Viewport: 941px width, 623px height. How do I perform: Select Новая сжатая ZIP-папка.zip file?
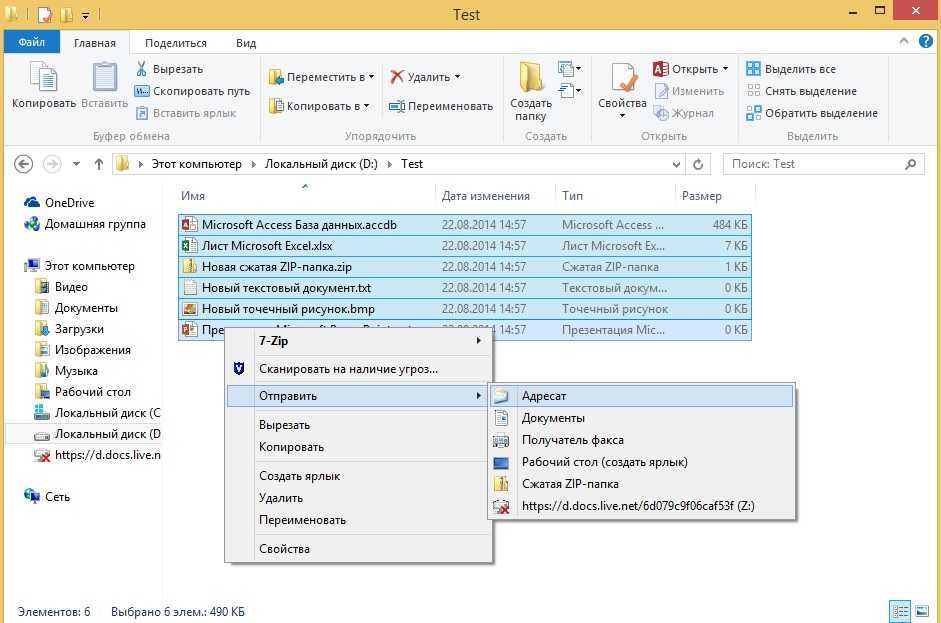pos(464,267)
